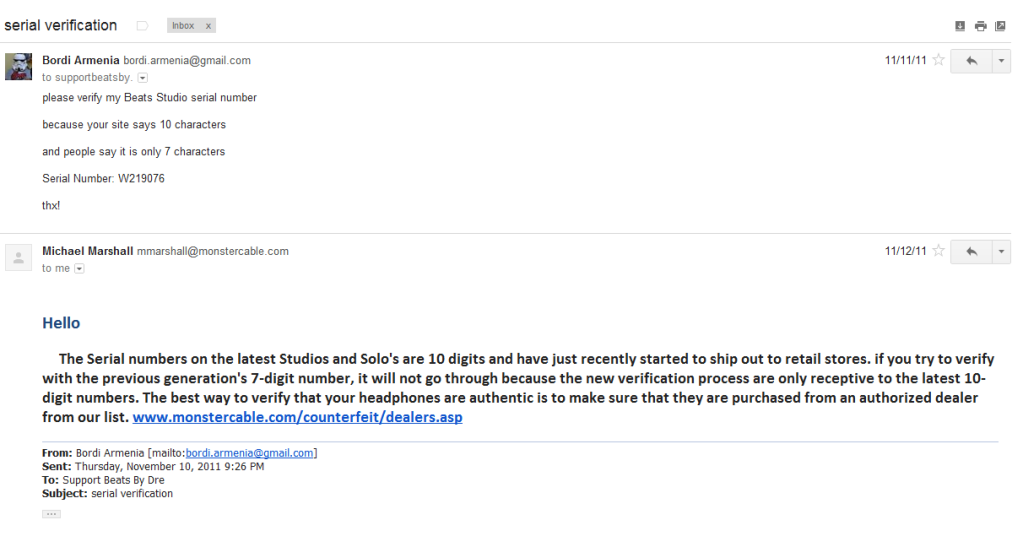
Task: Open the monstercable.com counterfeit dealers link
Action: click(x=298, y=417)
